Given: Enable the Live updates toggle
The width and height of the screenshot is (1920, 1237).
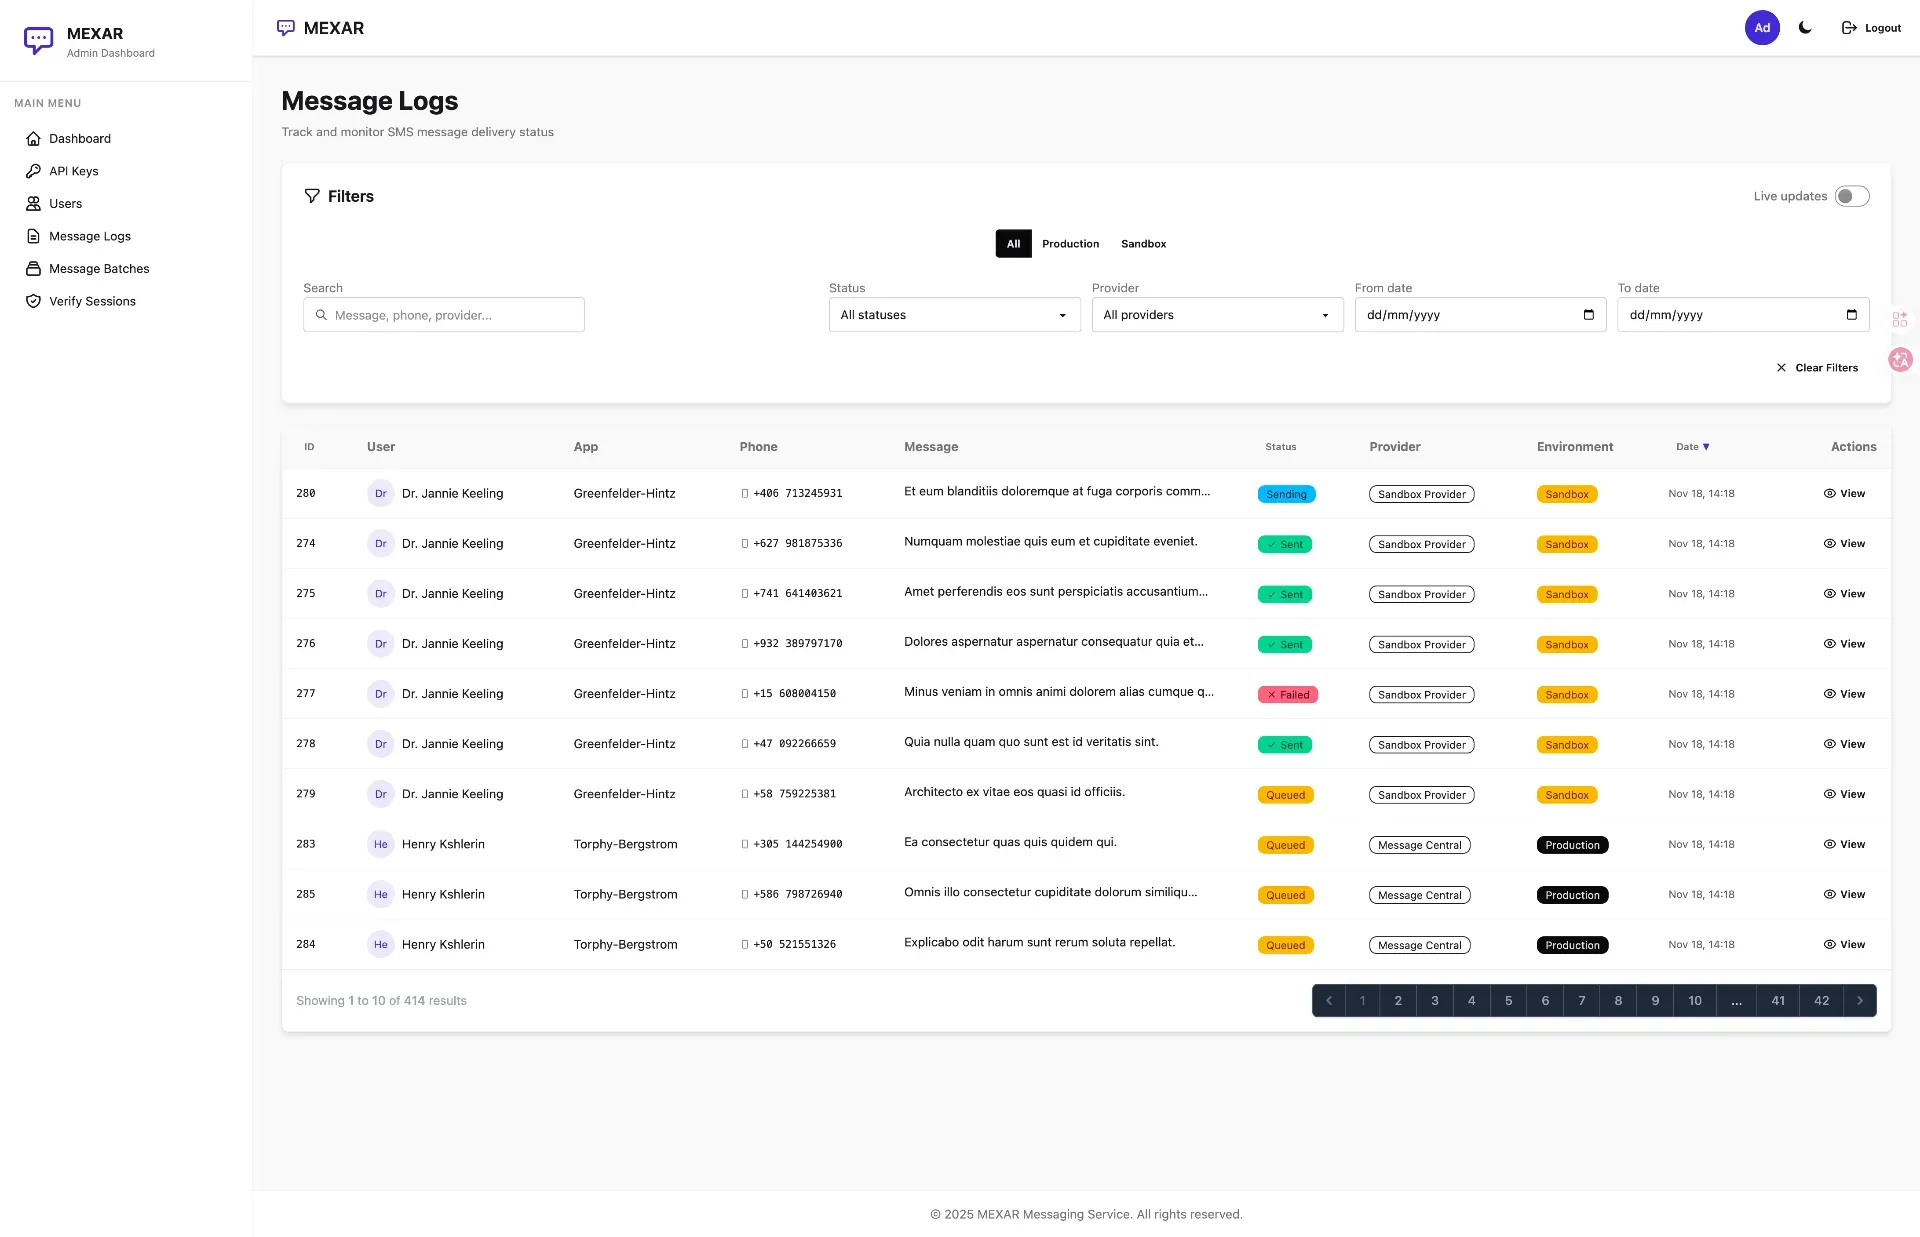Looking at the screenshot, I should [1851, 196].
